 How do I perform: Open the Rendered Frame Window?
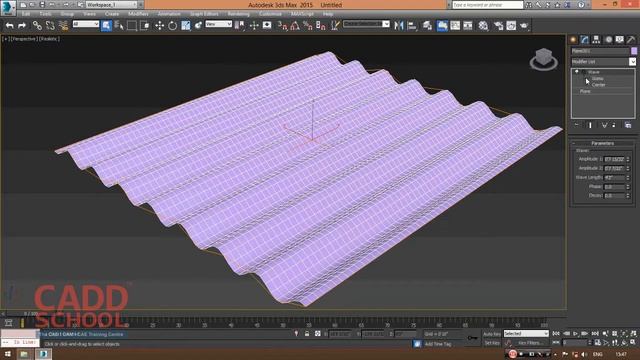click(511, 25)
